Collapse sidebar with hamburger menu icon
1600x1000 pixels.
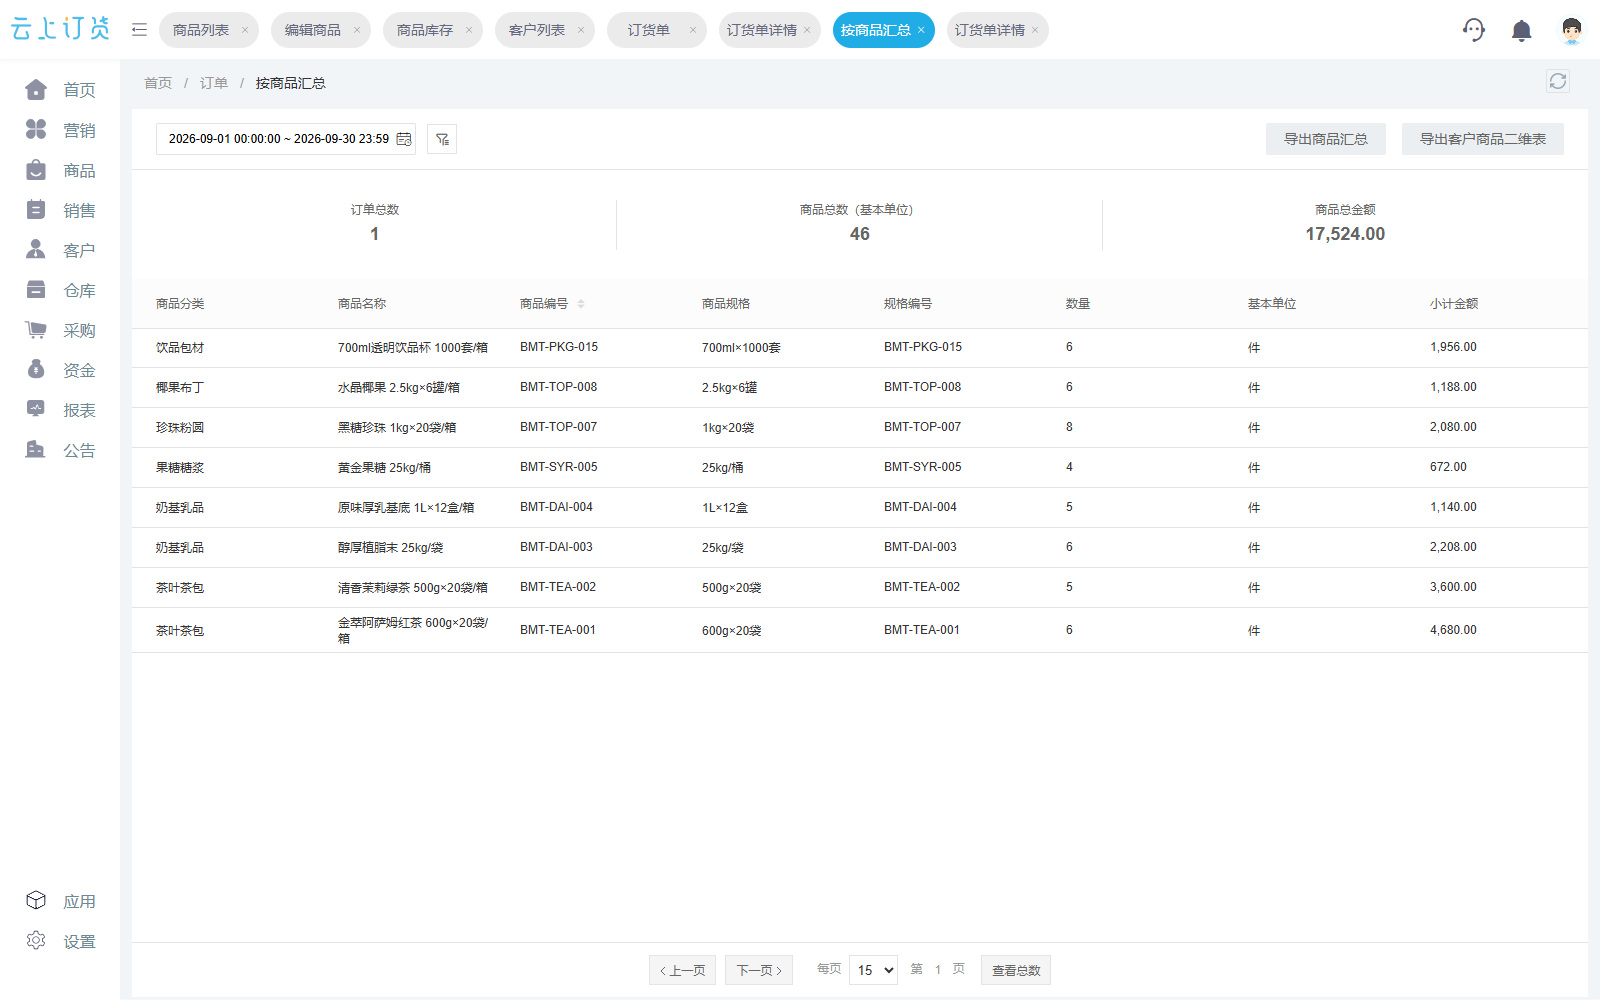139,30
